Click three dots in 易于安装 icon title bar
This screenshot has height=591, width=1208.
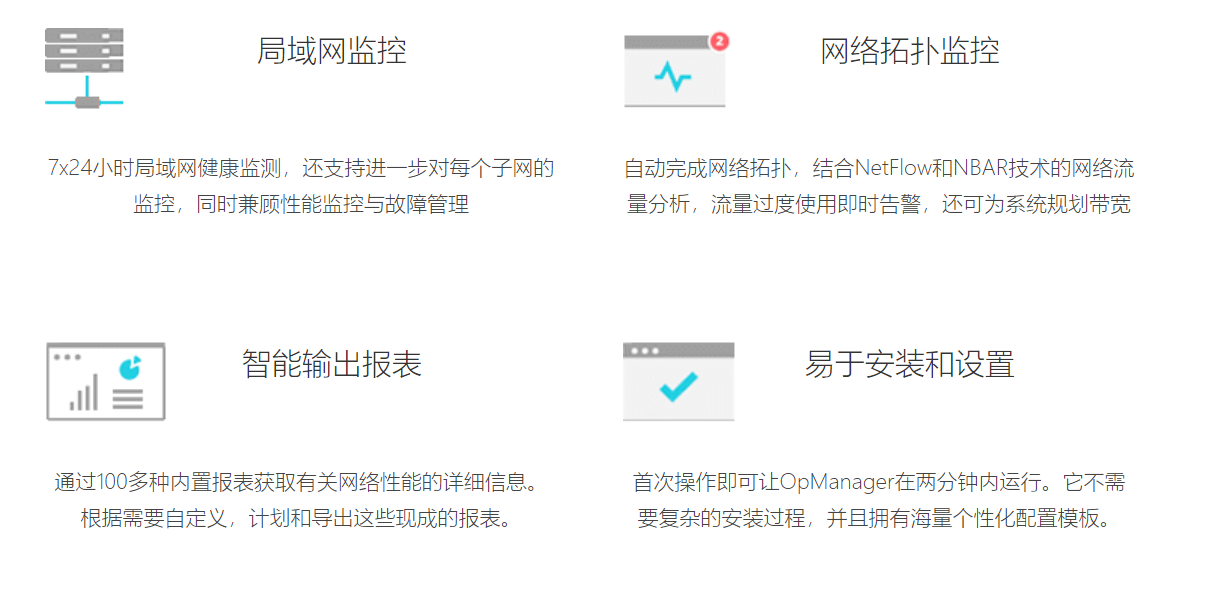tap(641, 351)
